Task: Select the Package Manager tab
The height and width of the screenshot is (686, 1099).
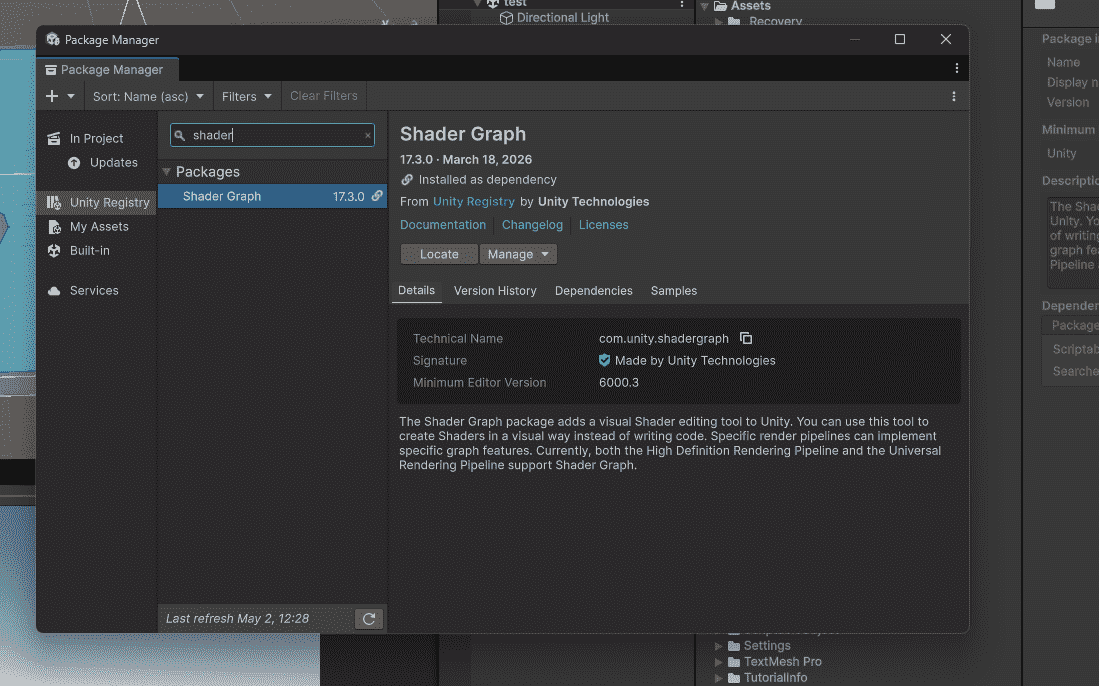Action: point(107,69)
